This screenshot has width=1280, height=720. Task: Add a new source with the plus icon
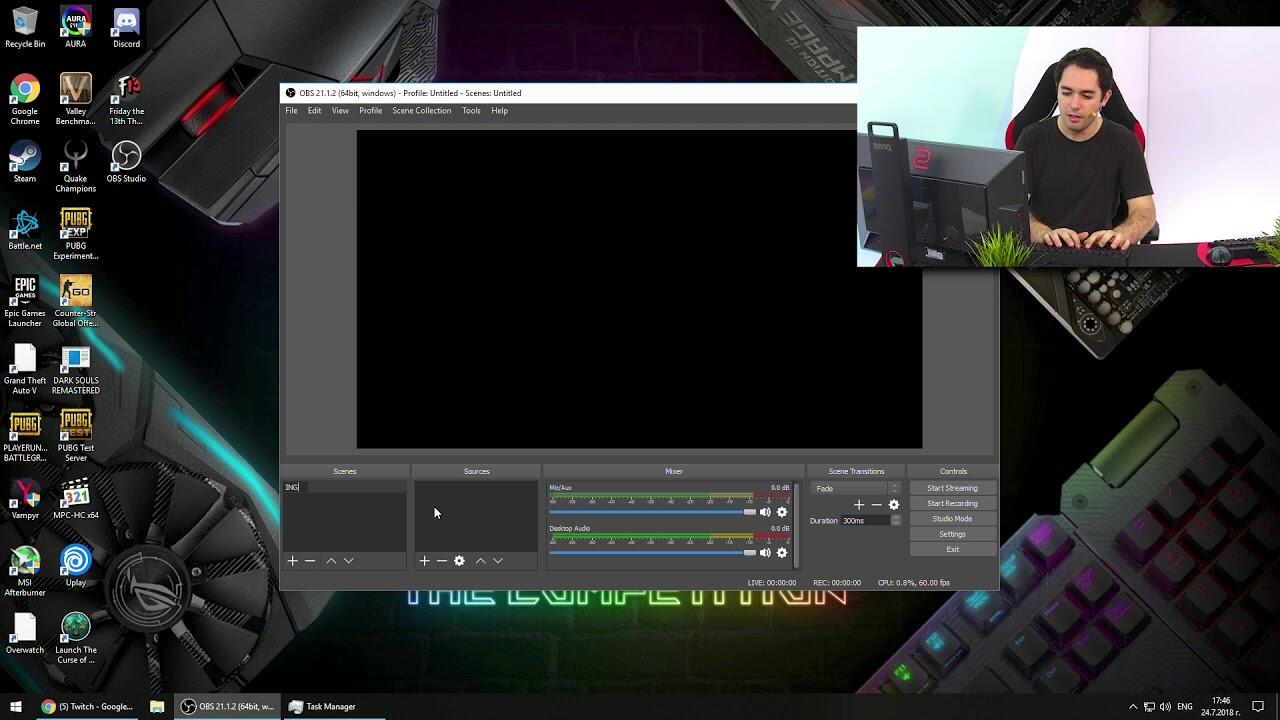424,561
